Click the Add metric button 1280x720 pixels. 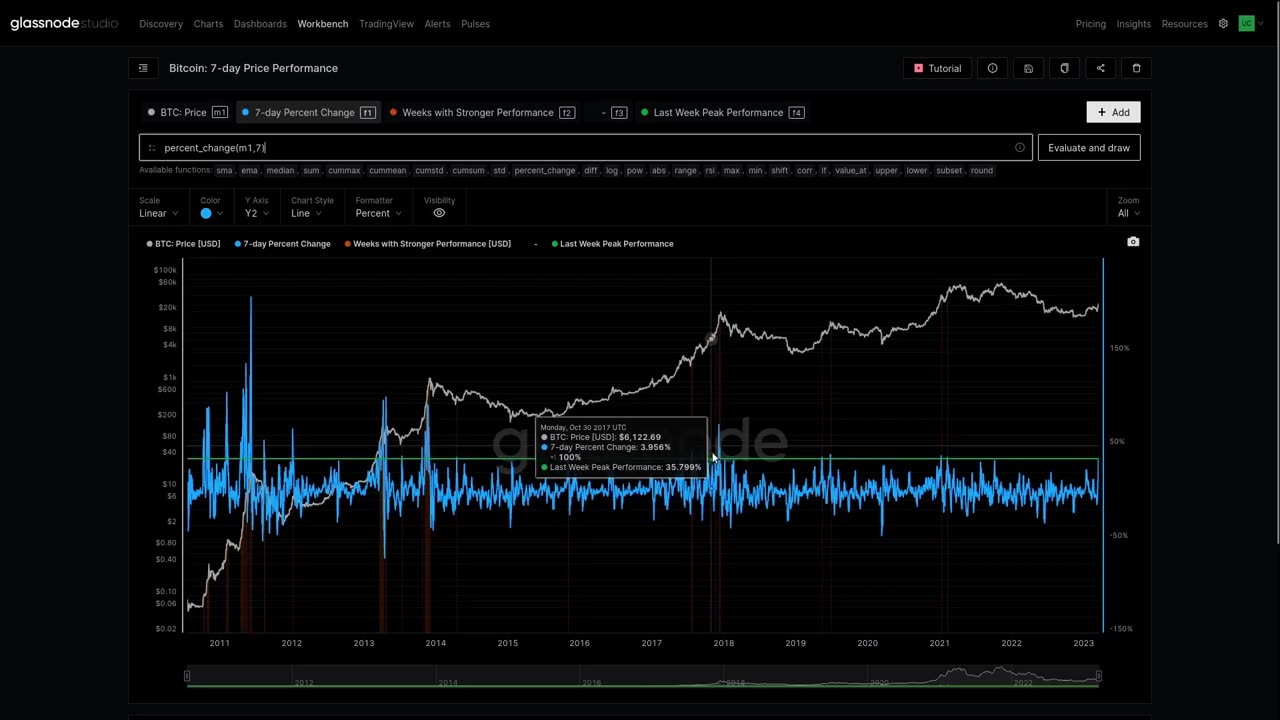[1113, 112]
